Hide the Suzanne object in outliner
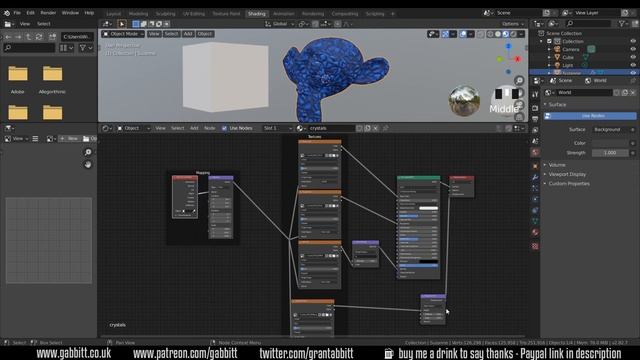Image resolution: width=640 pixels, height=360 pixels. coord(633,73)
